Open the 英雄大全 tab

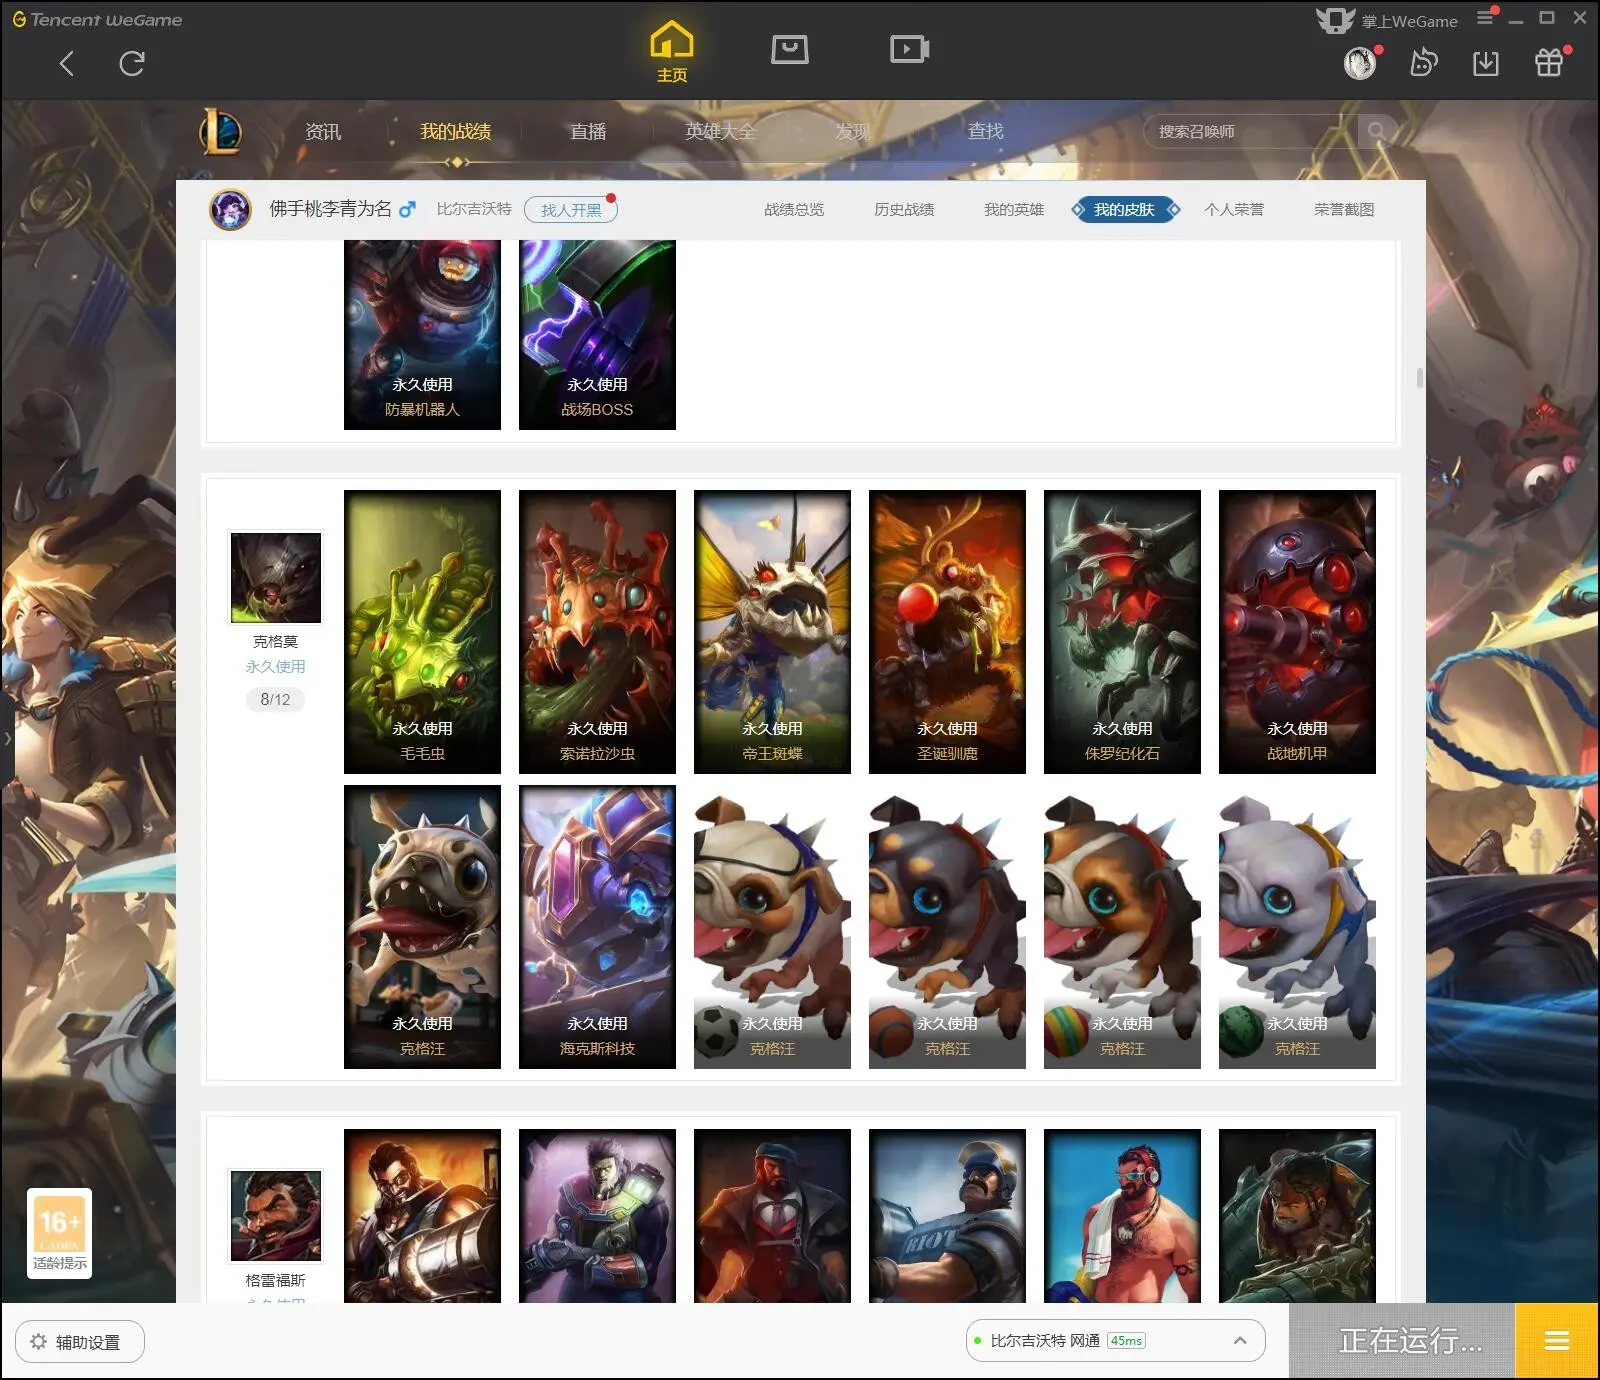click(720, 131)
